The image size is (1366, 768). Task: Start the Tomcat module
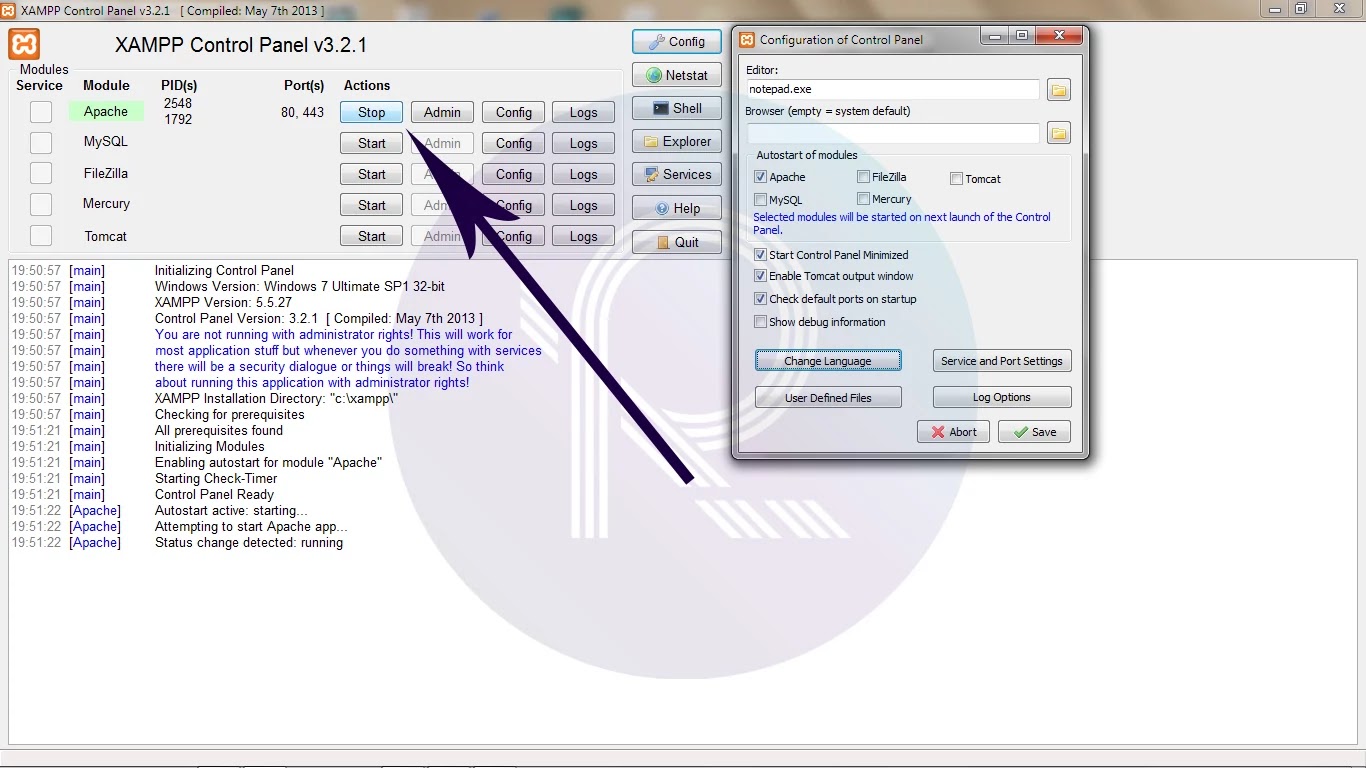[371, 237]
